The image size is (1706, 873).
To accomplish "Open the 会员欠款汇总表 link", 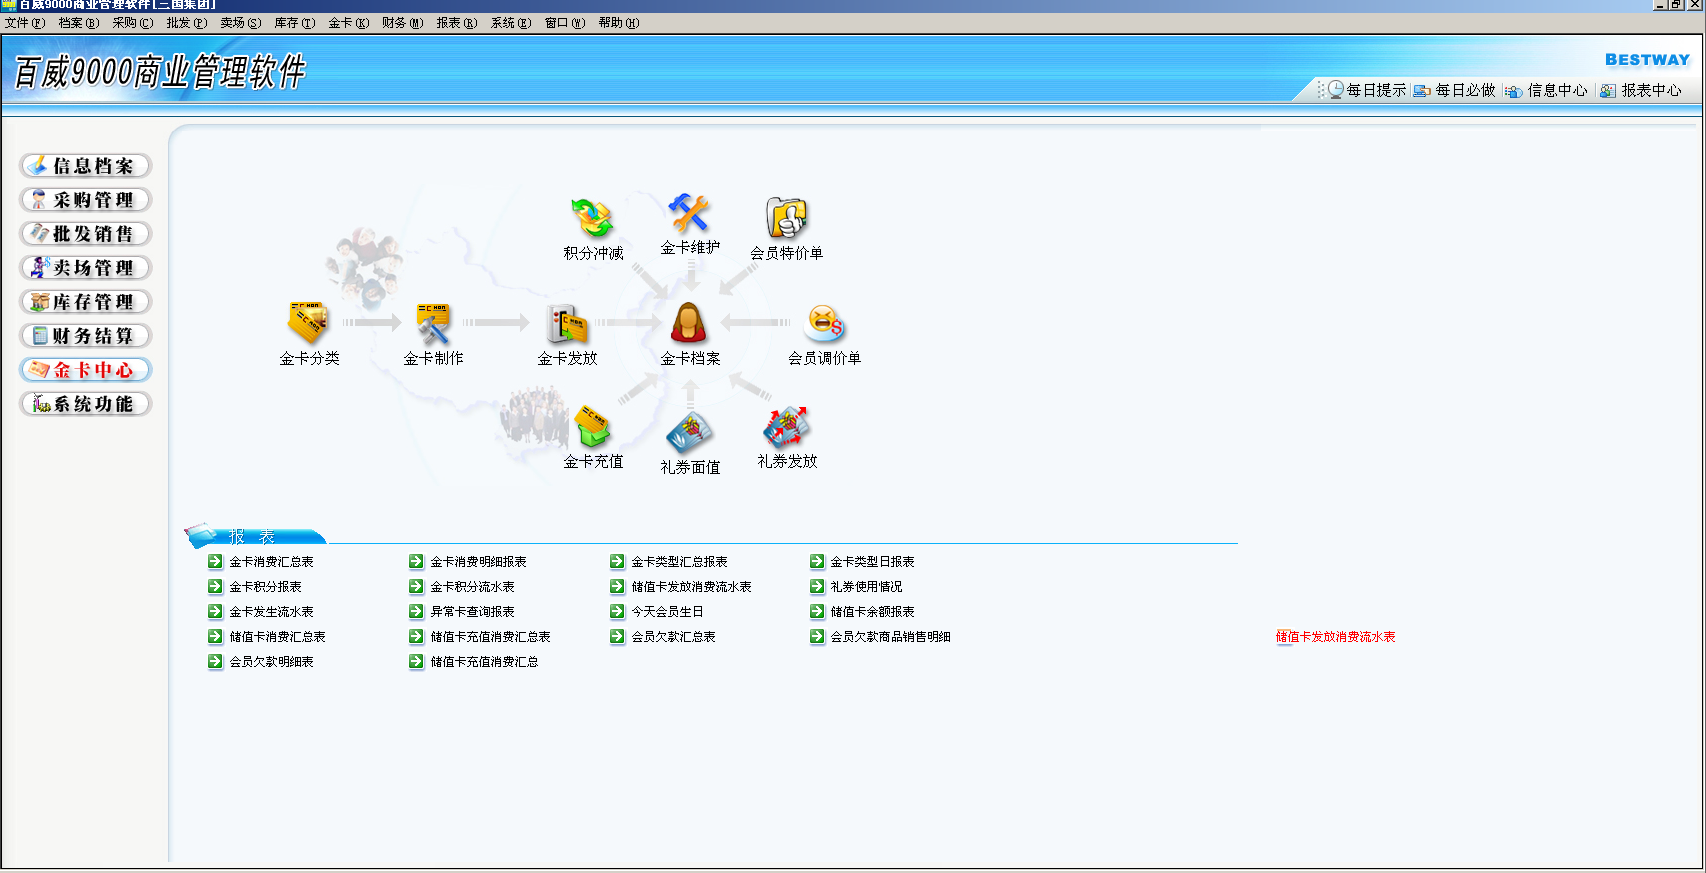I will point(673,637).
